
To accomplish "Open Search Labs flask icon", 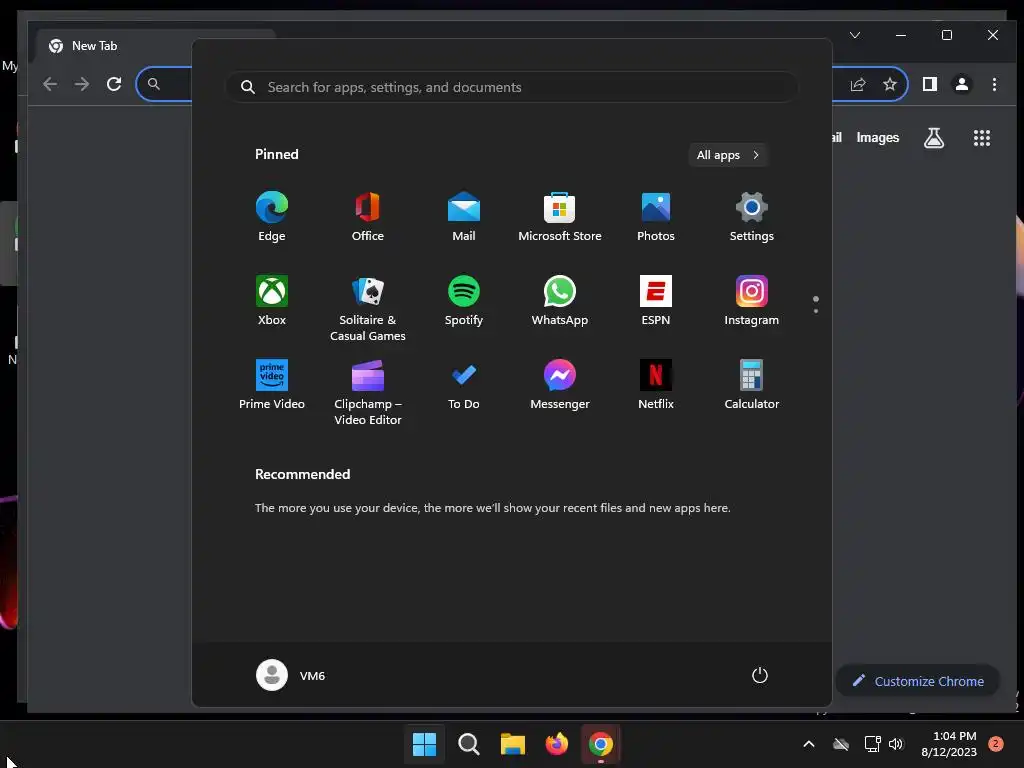I will coord(934,138).
